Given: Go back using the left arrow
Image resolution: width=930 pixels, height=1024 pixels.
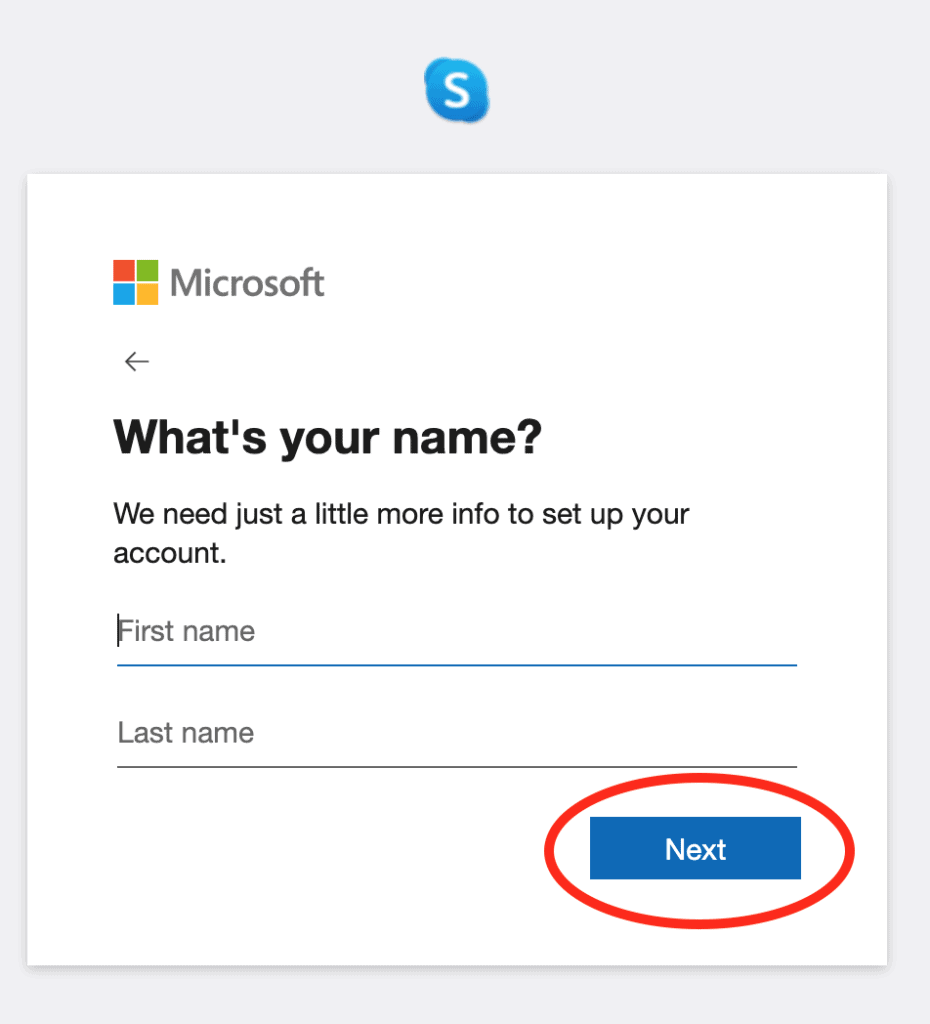Looking at the screenshot, I should [136, 362].
